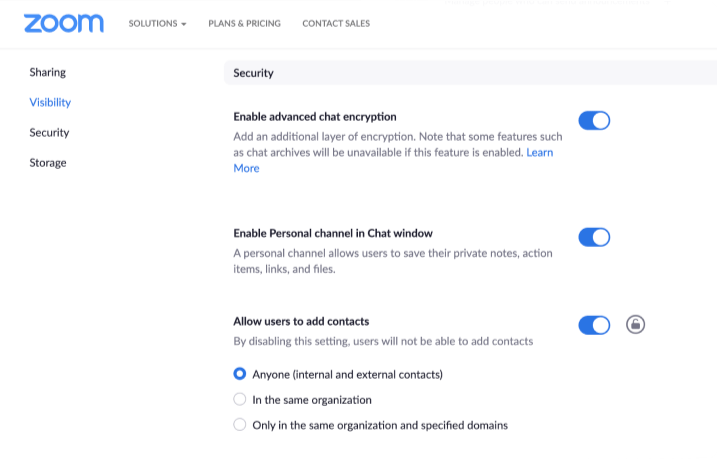717x459 pixels.
Task: Click the Zoom logo
Action: (x=63, y=23)
